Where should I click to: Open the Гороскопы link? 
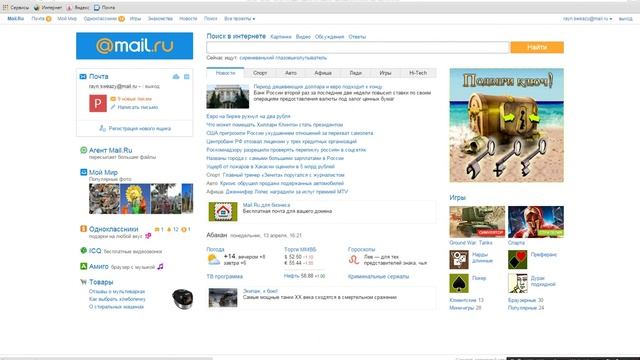click(x=361, y=249)
